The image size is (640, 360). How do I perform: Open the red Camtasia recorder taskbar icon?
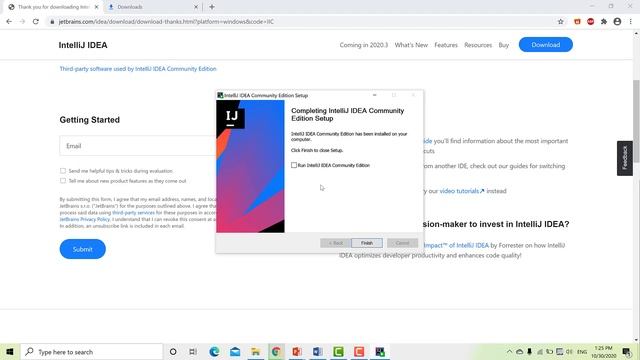coord(359,351)
